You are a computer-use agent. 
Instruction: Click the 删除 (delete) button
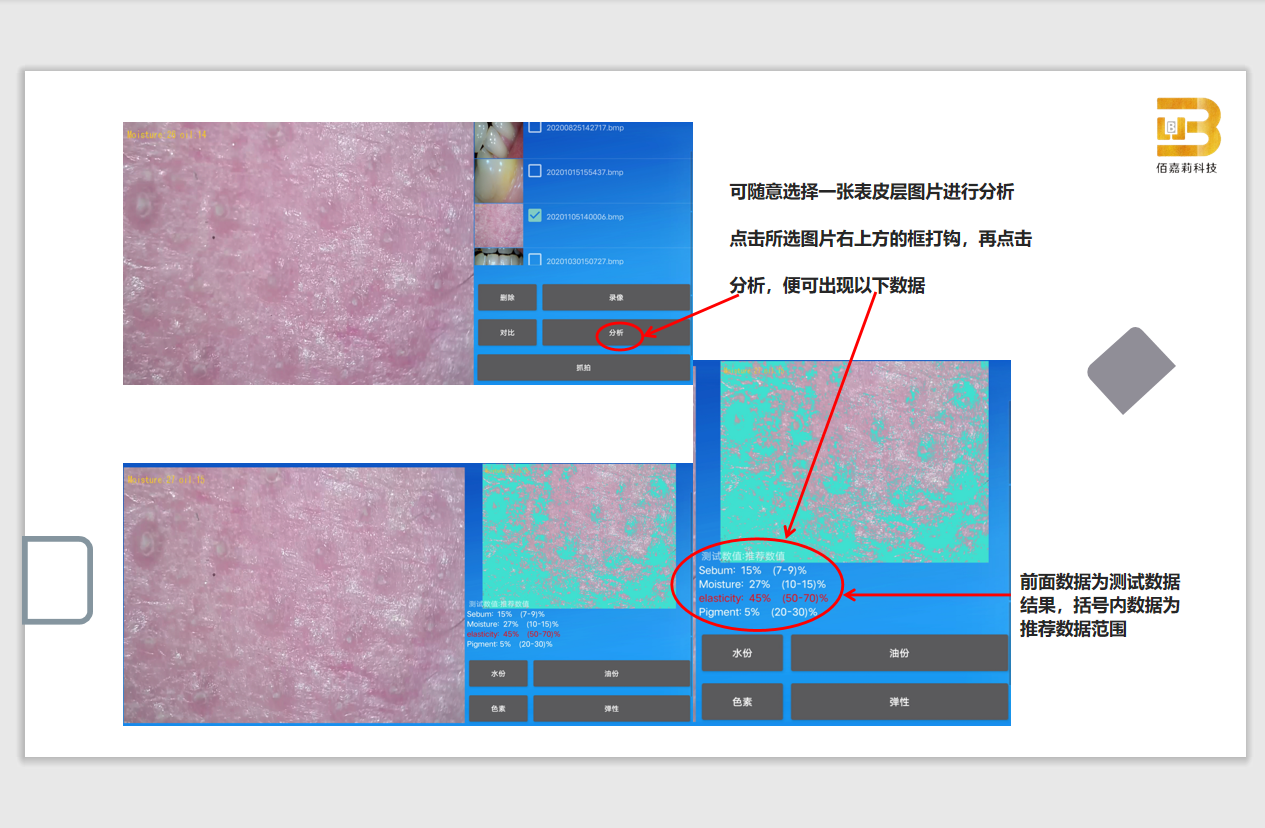coord(507,297)
